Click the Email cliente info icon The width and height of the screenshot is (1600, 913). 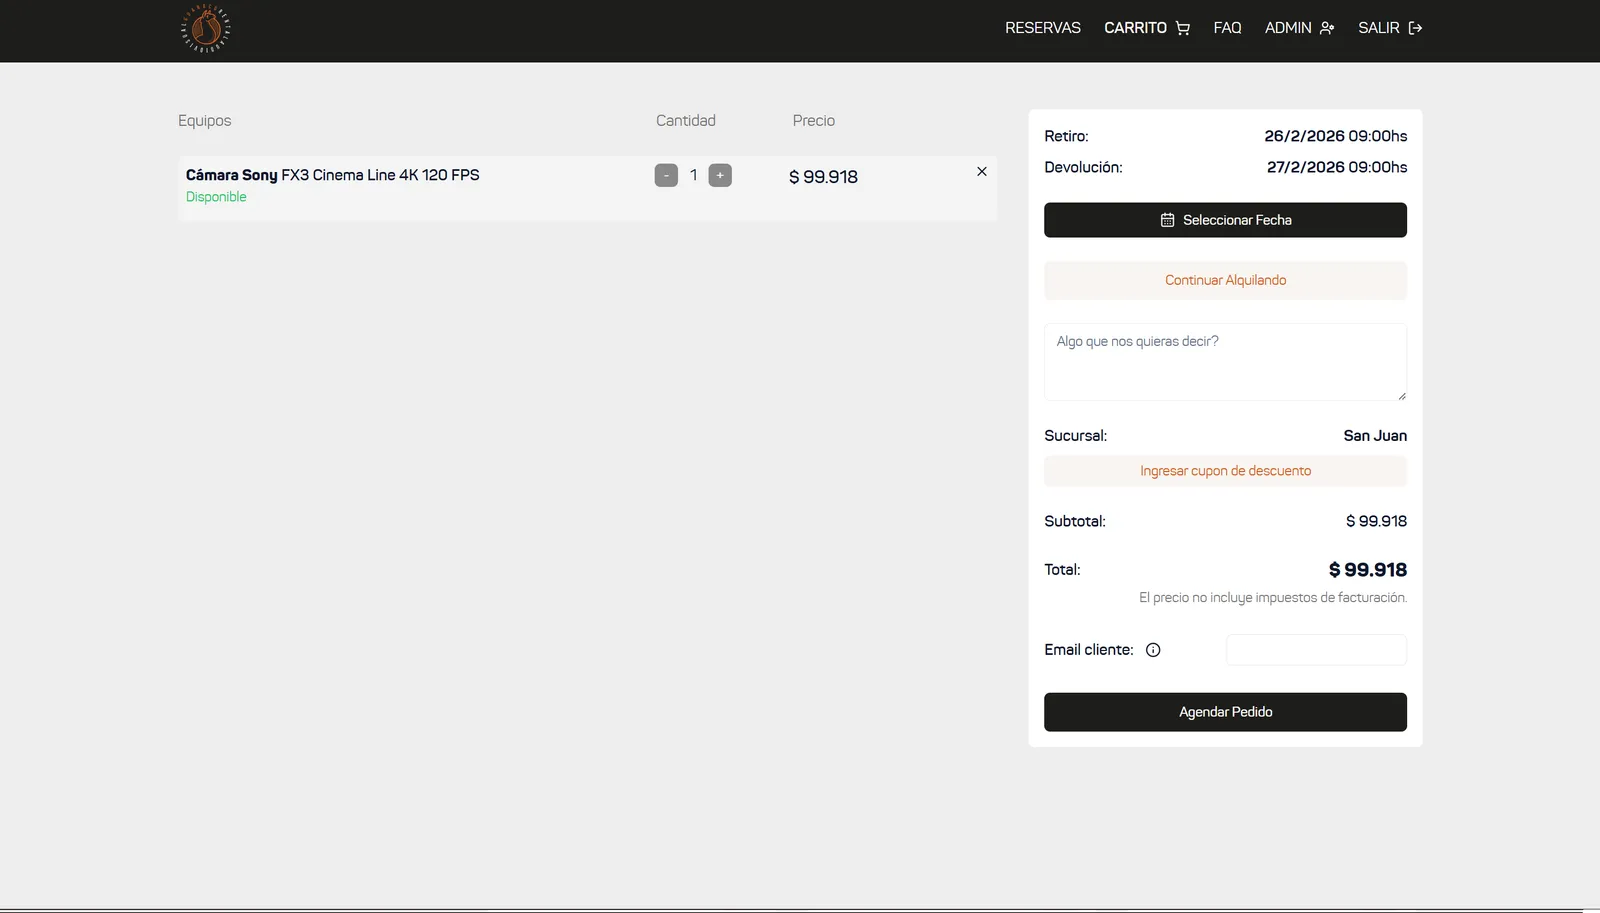(x=1153, y=650)
